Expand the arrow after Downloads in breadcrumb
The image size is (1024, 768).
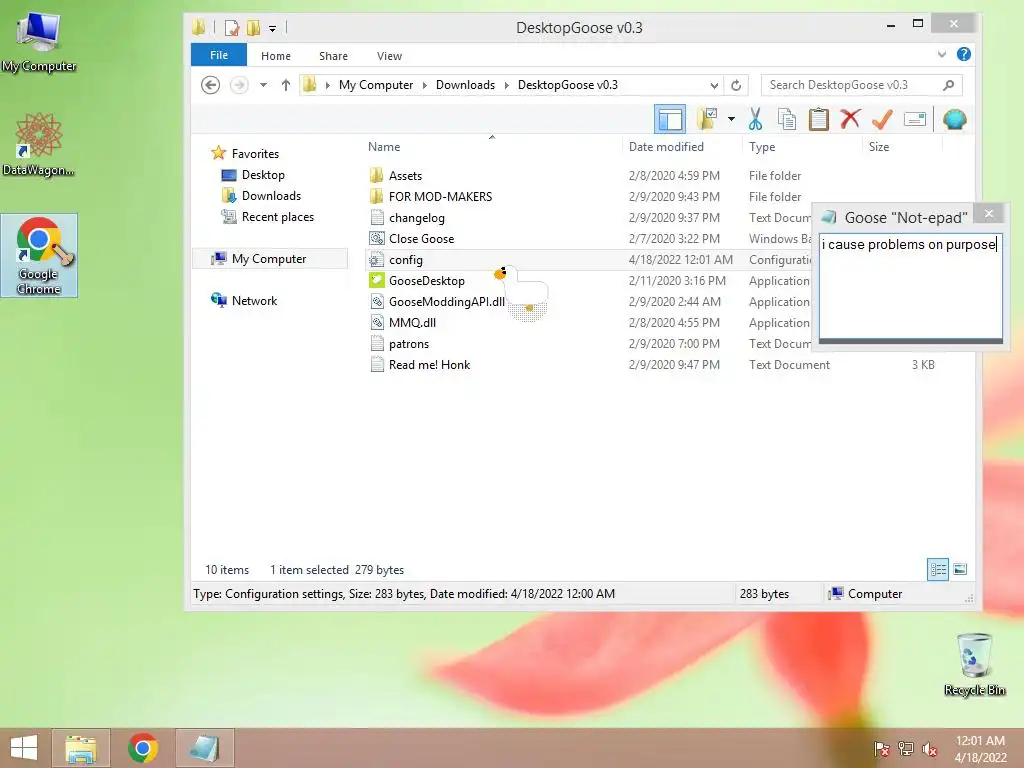pyautogui.click(x=506, y=86)
